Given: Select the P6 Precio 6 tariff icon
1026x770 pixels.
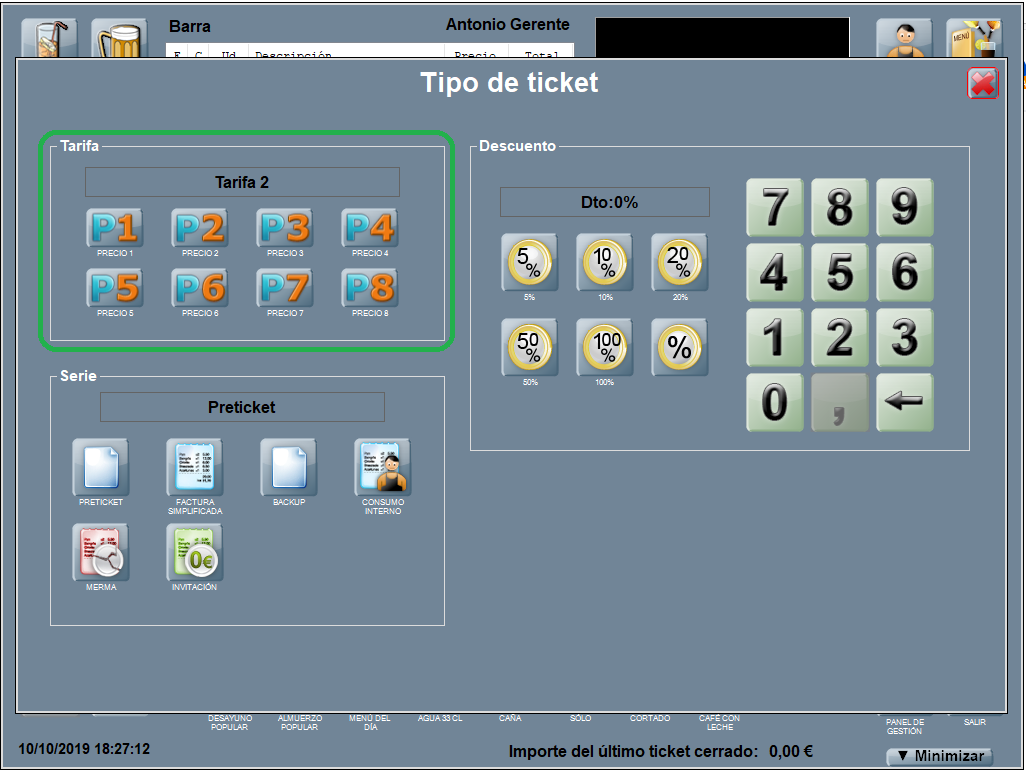Looking at the screenshot, I should click(200, 288).
